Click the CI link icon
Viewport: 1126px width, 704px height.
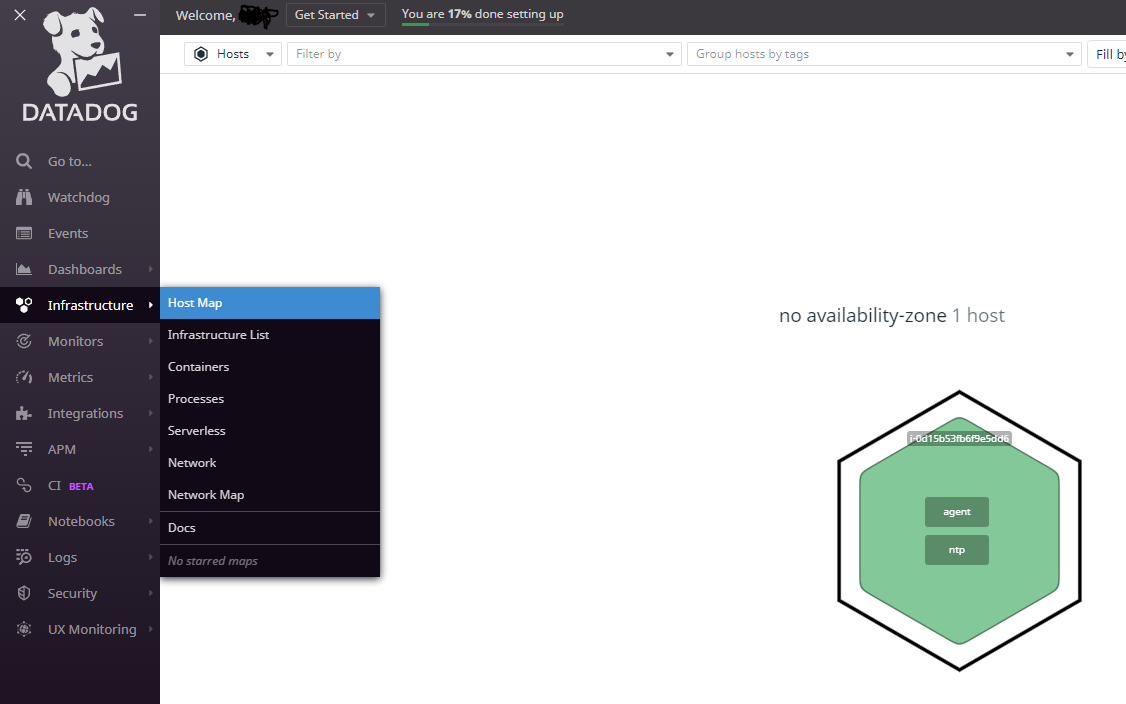(24, 485)
